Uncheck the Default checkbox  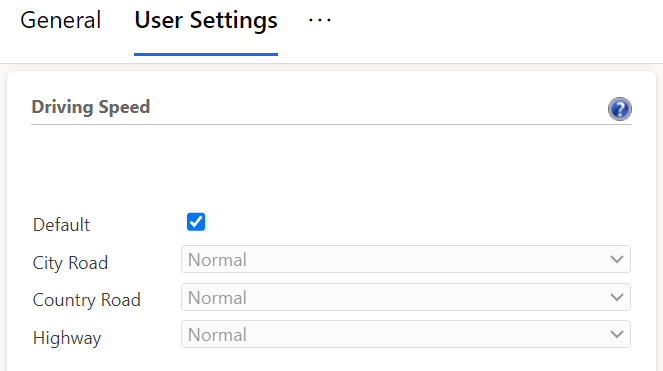[x=196, y=222]
